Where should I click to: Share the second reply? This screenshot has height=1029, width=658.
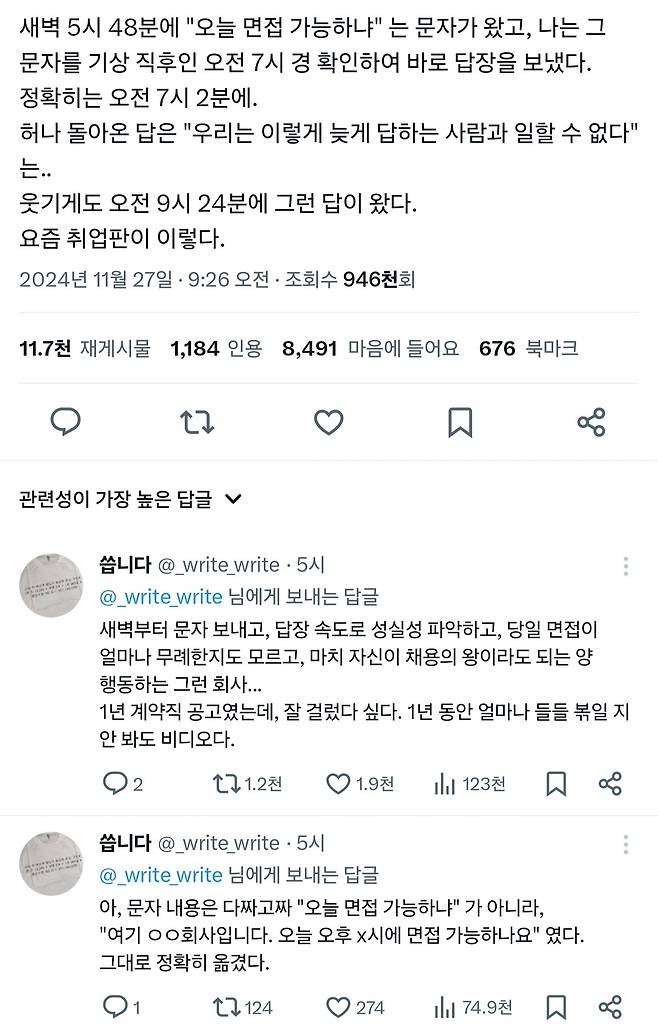click(610, 1006)
